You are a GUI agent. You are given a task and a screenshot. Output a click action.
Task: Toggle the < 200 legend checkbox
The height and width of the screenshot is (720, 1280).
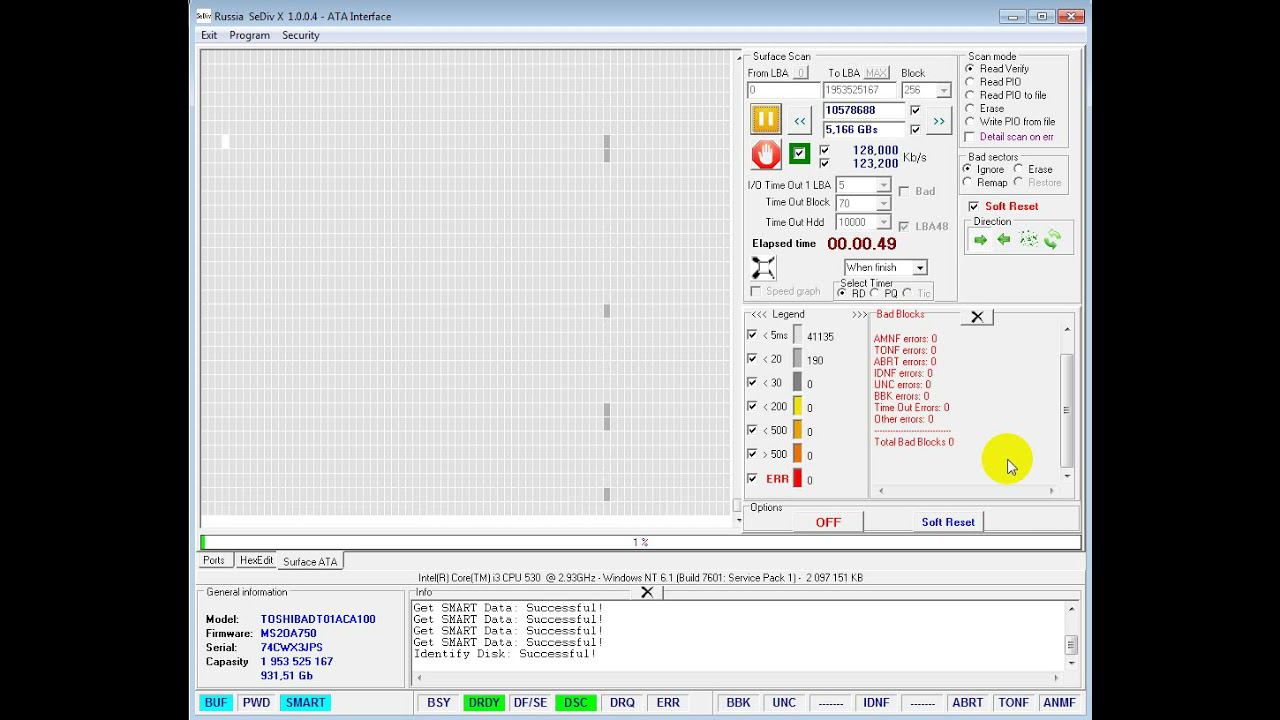pyautogui.click(x=752, y=407)
